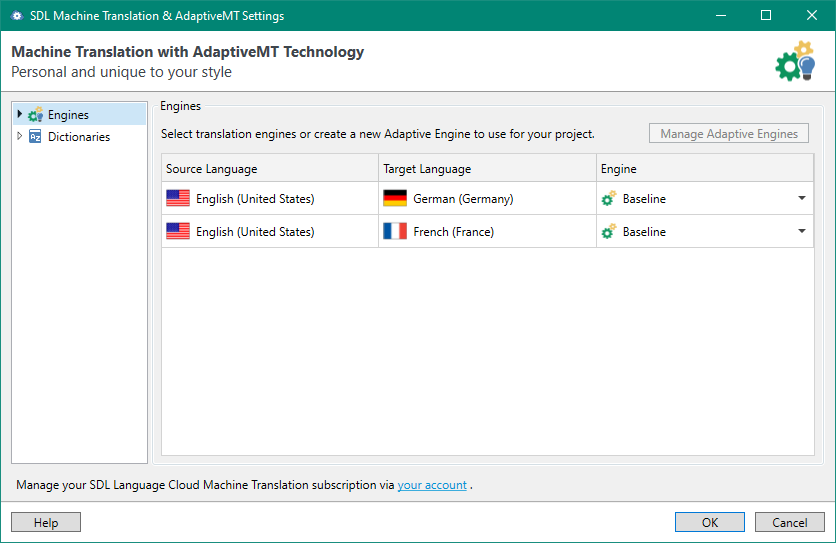Select the English (United States) cell in French row
The image size is (836, 543).
pyautogui.click(x=270, y=231)
